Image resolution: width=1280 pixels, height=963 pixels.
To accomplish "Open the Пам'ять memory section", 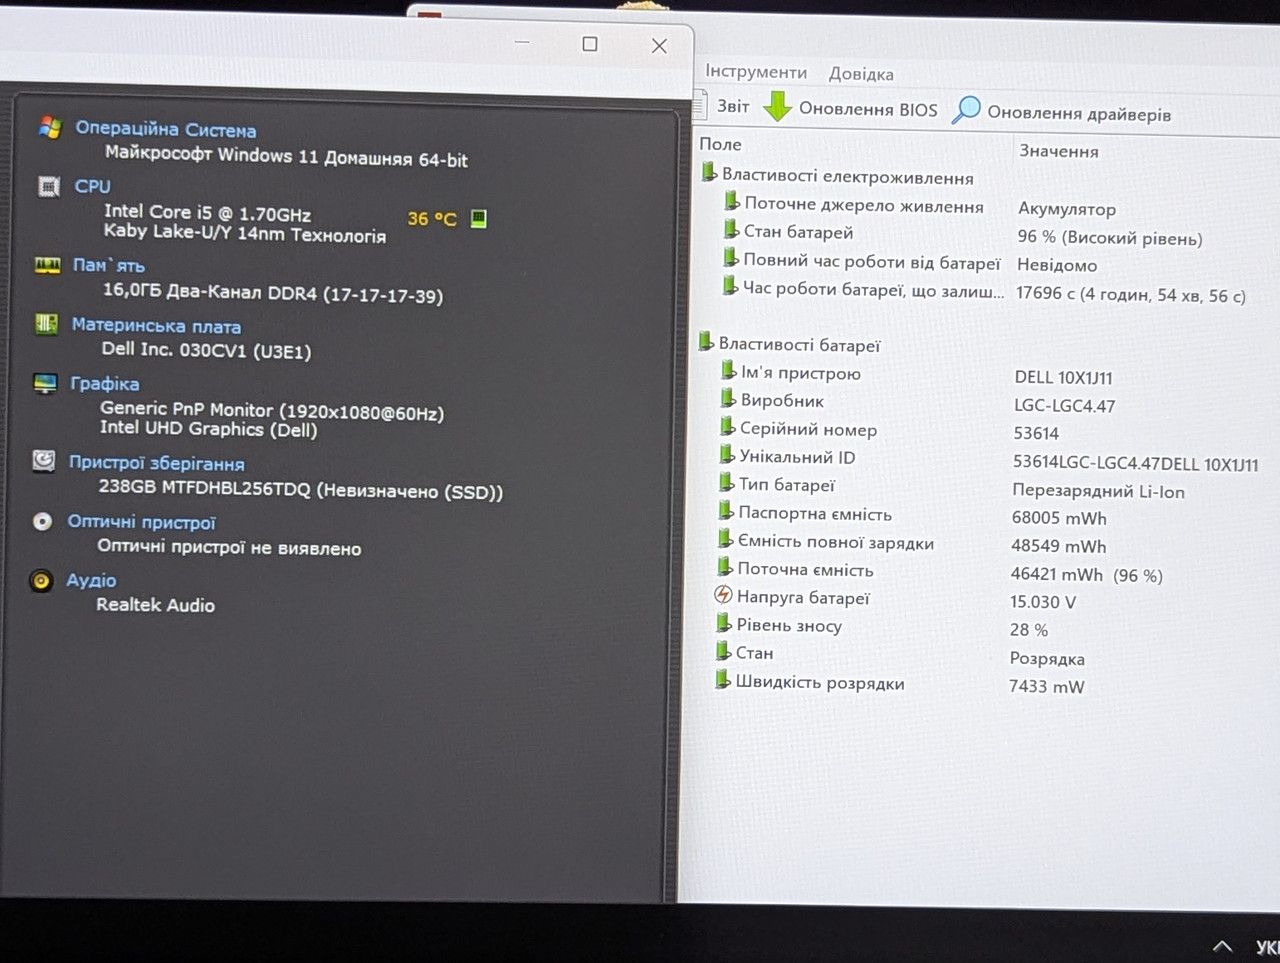I will tap(108, 265).
